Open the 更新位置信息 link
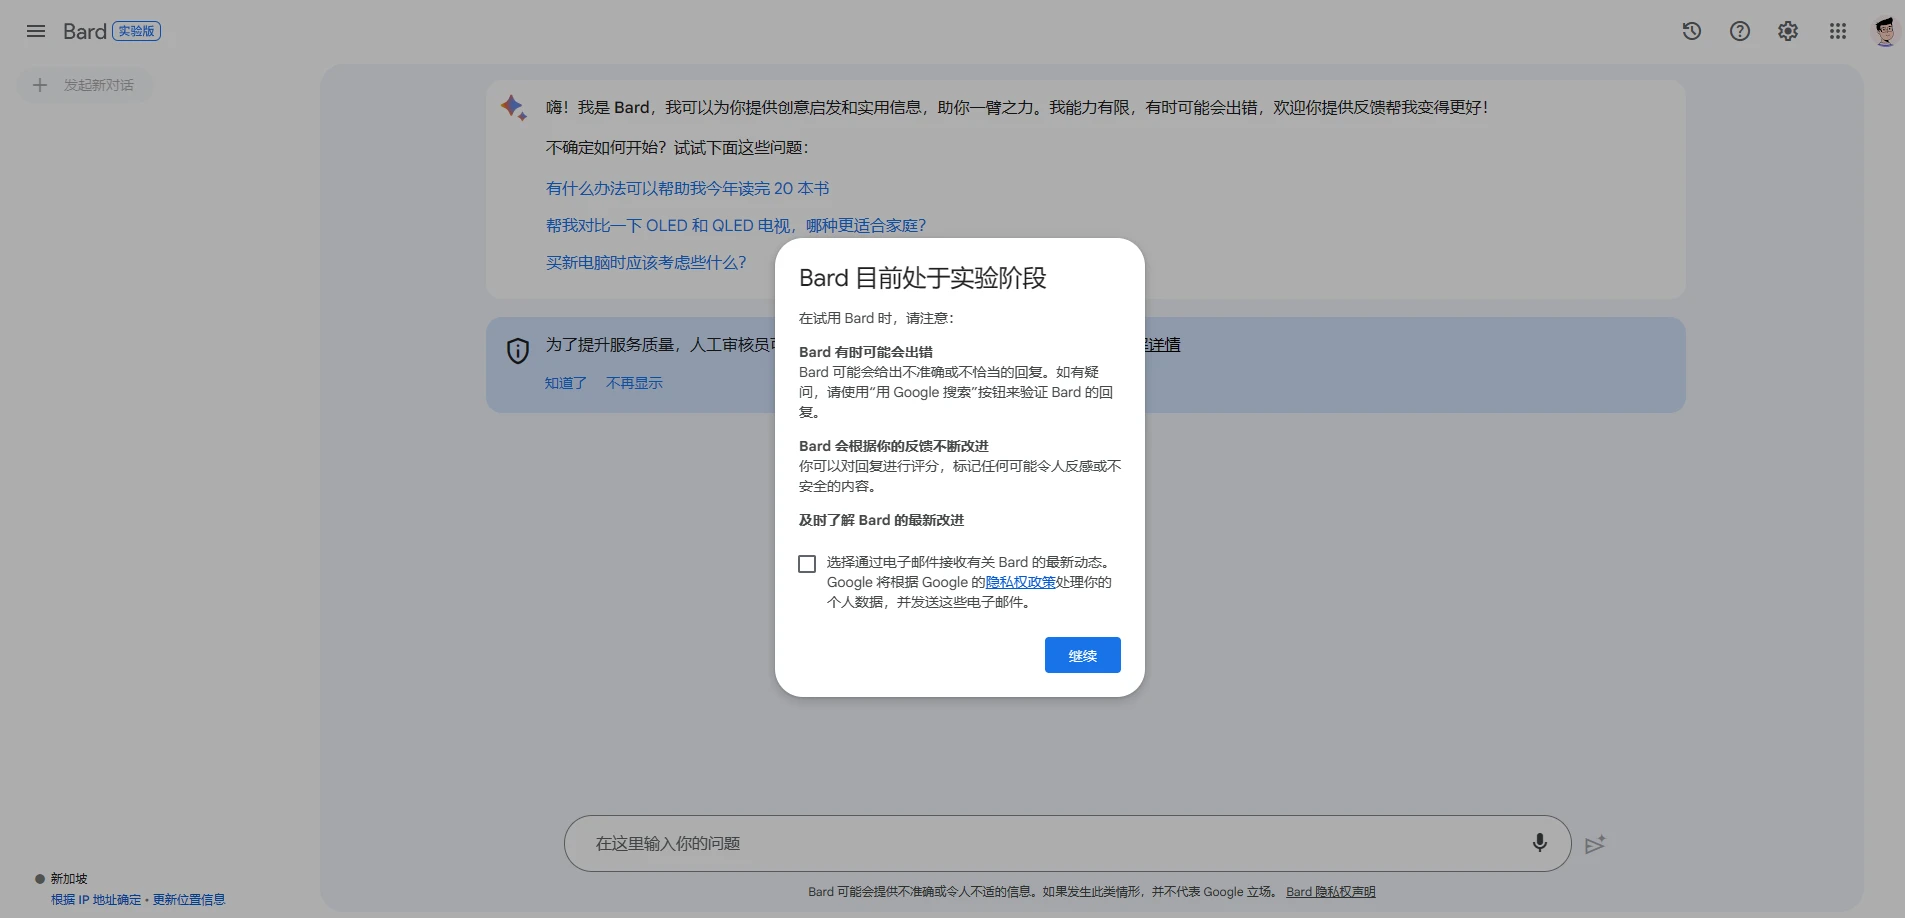This screenshot has height=918, width=1905. point(189,900)
